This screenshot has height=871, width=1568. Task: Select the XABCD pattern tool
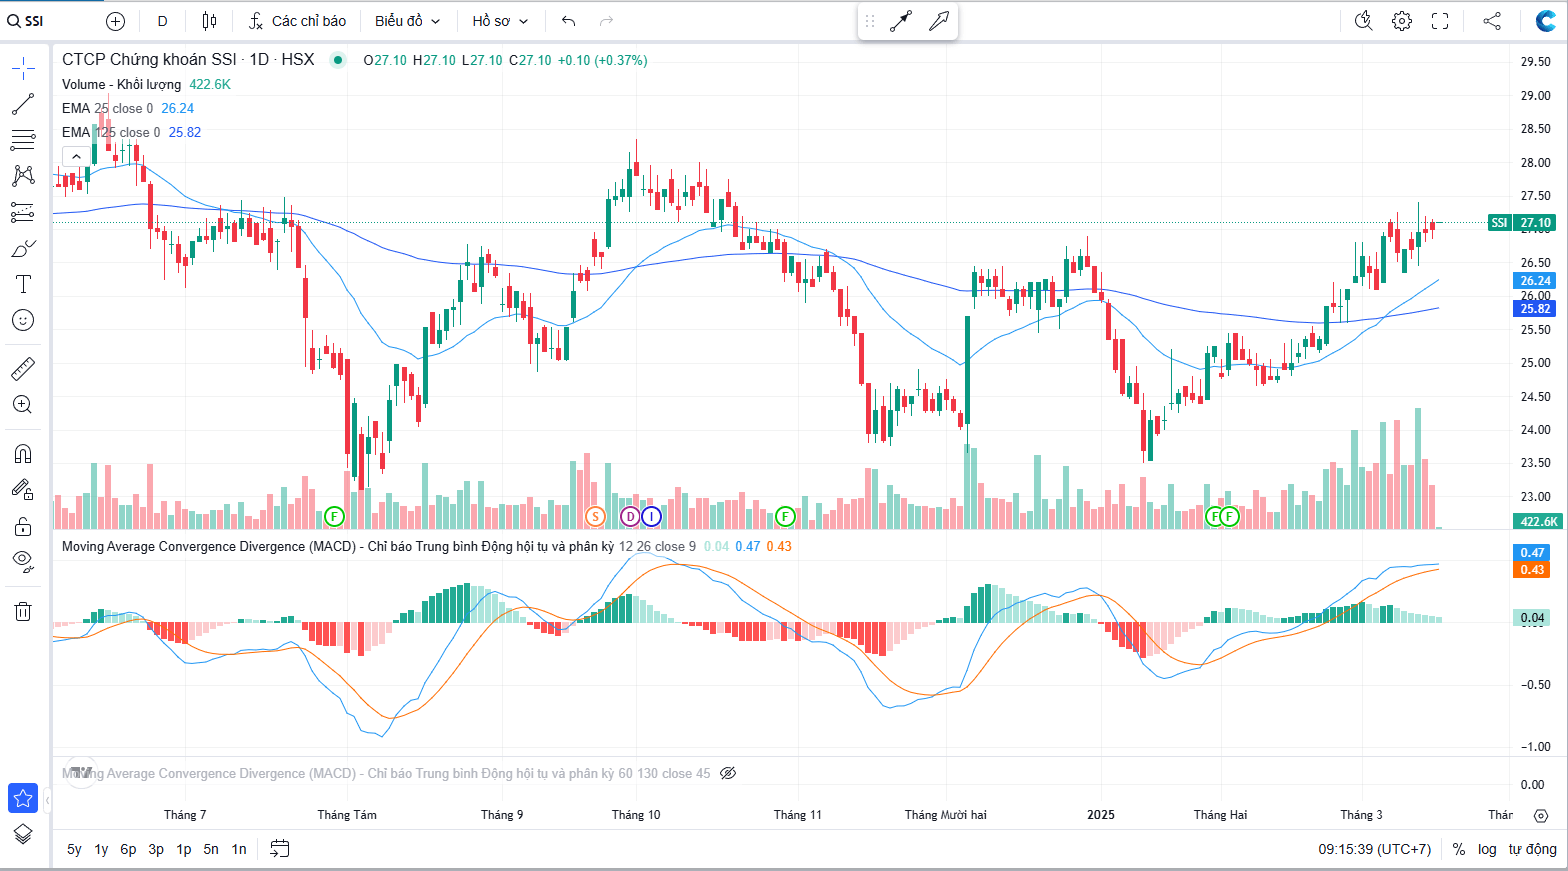pyautogui.click(x=23, y=176)
